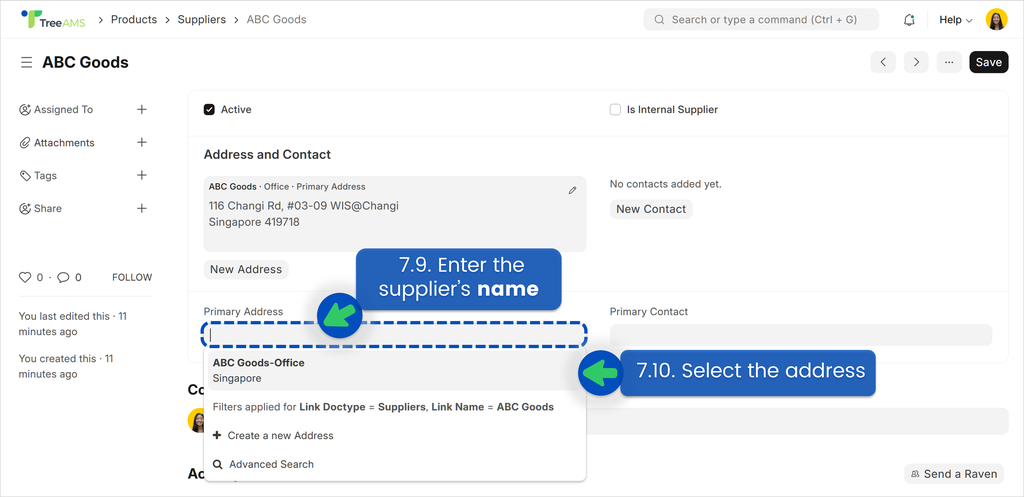
Task: Click the New Address button
Action: pos(246,269)
